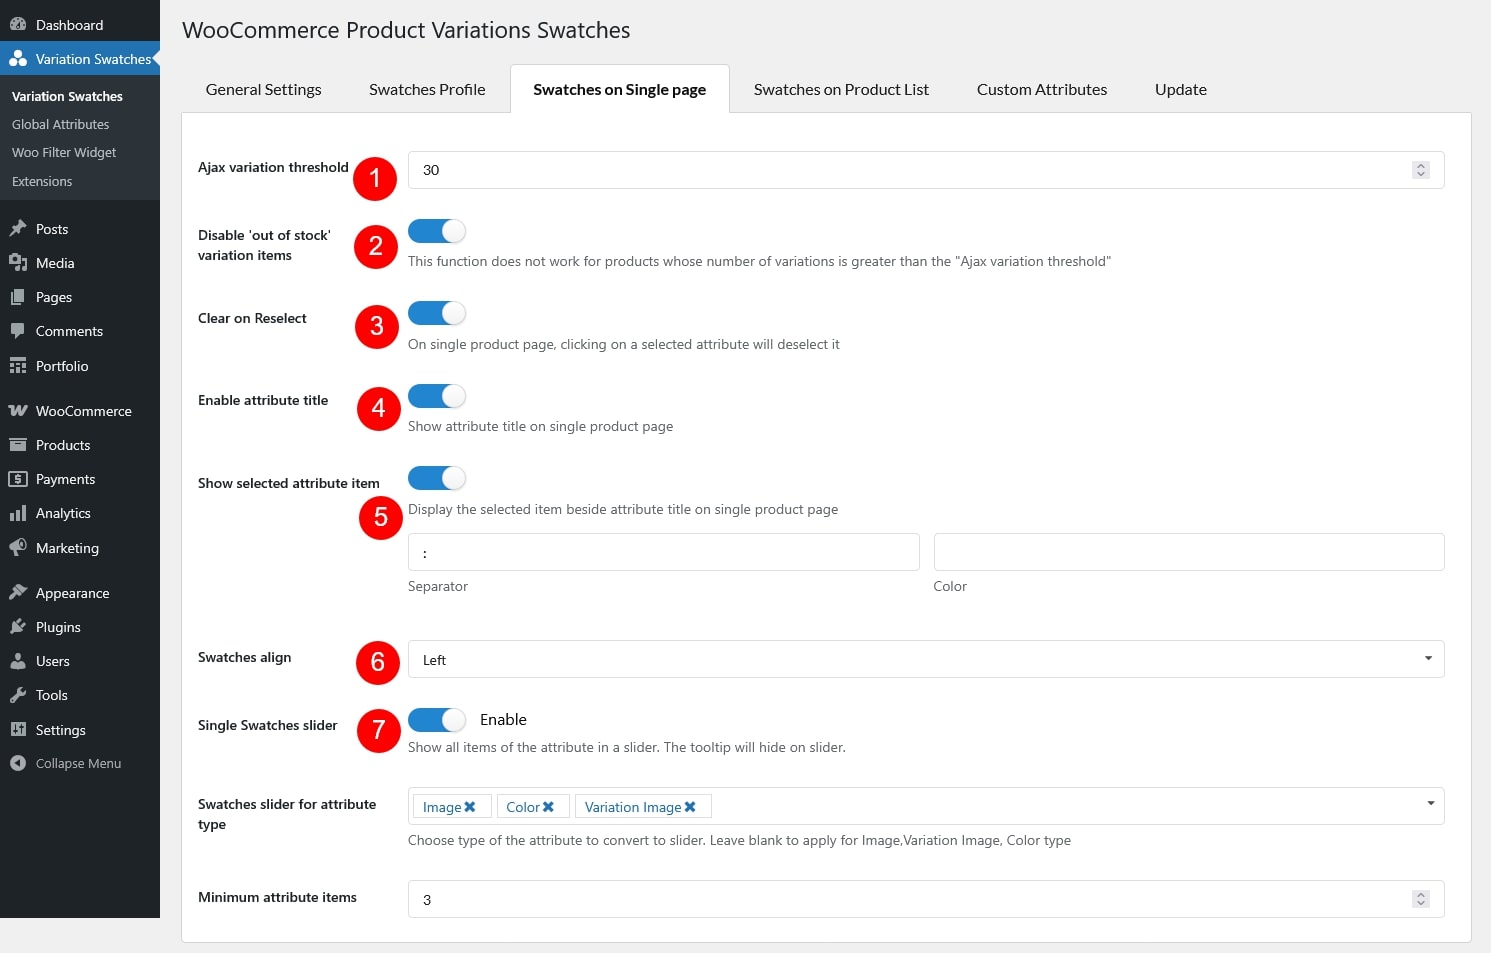The width and height of the screenshot is (1491, 953).
Task: Click the Separator text field
Action: (663, 552)
